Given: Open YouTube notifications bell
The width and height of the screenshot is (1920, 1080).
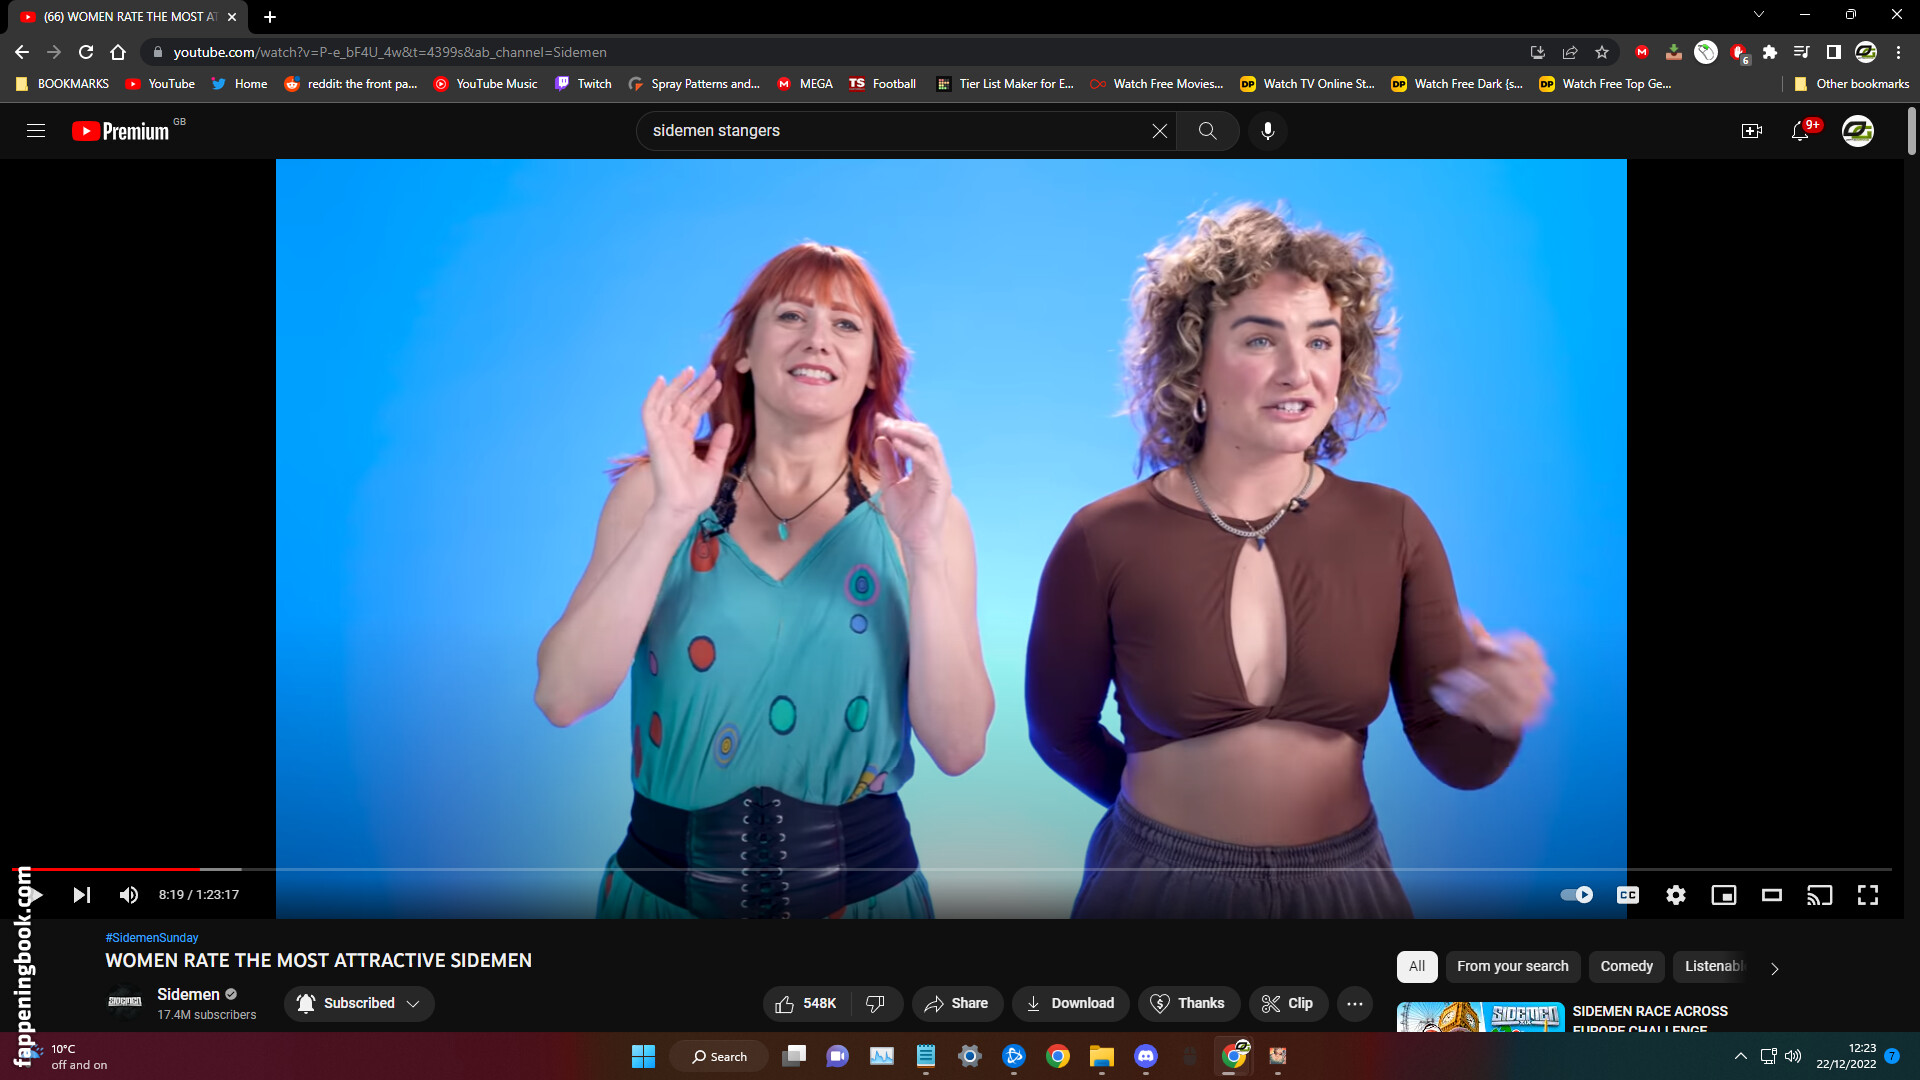Looking at the screenshot, I should (1800, 131).
